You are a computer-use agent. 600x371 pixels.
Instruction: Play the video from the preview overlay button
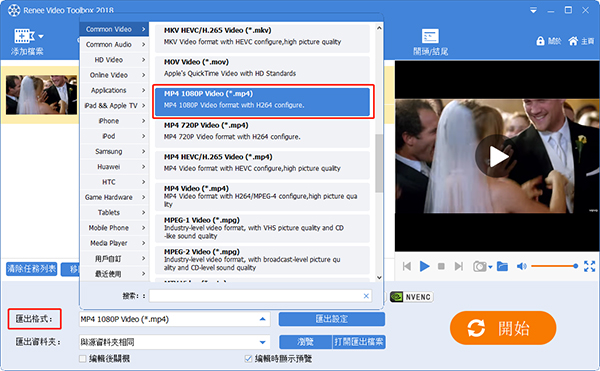[x=497, y=156]
